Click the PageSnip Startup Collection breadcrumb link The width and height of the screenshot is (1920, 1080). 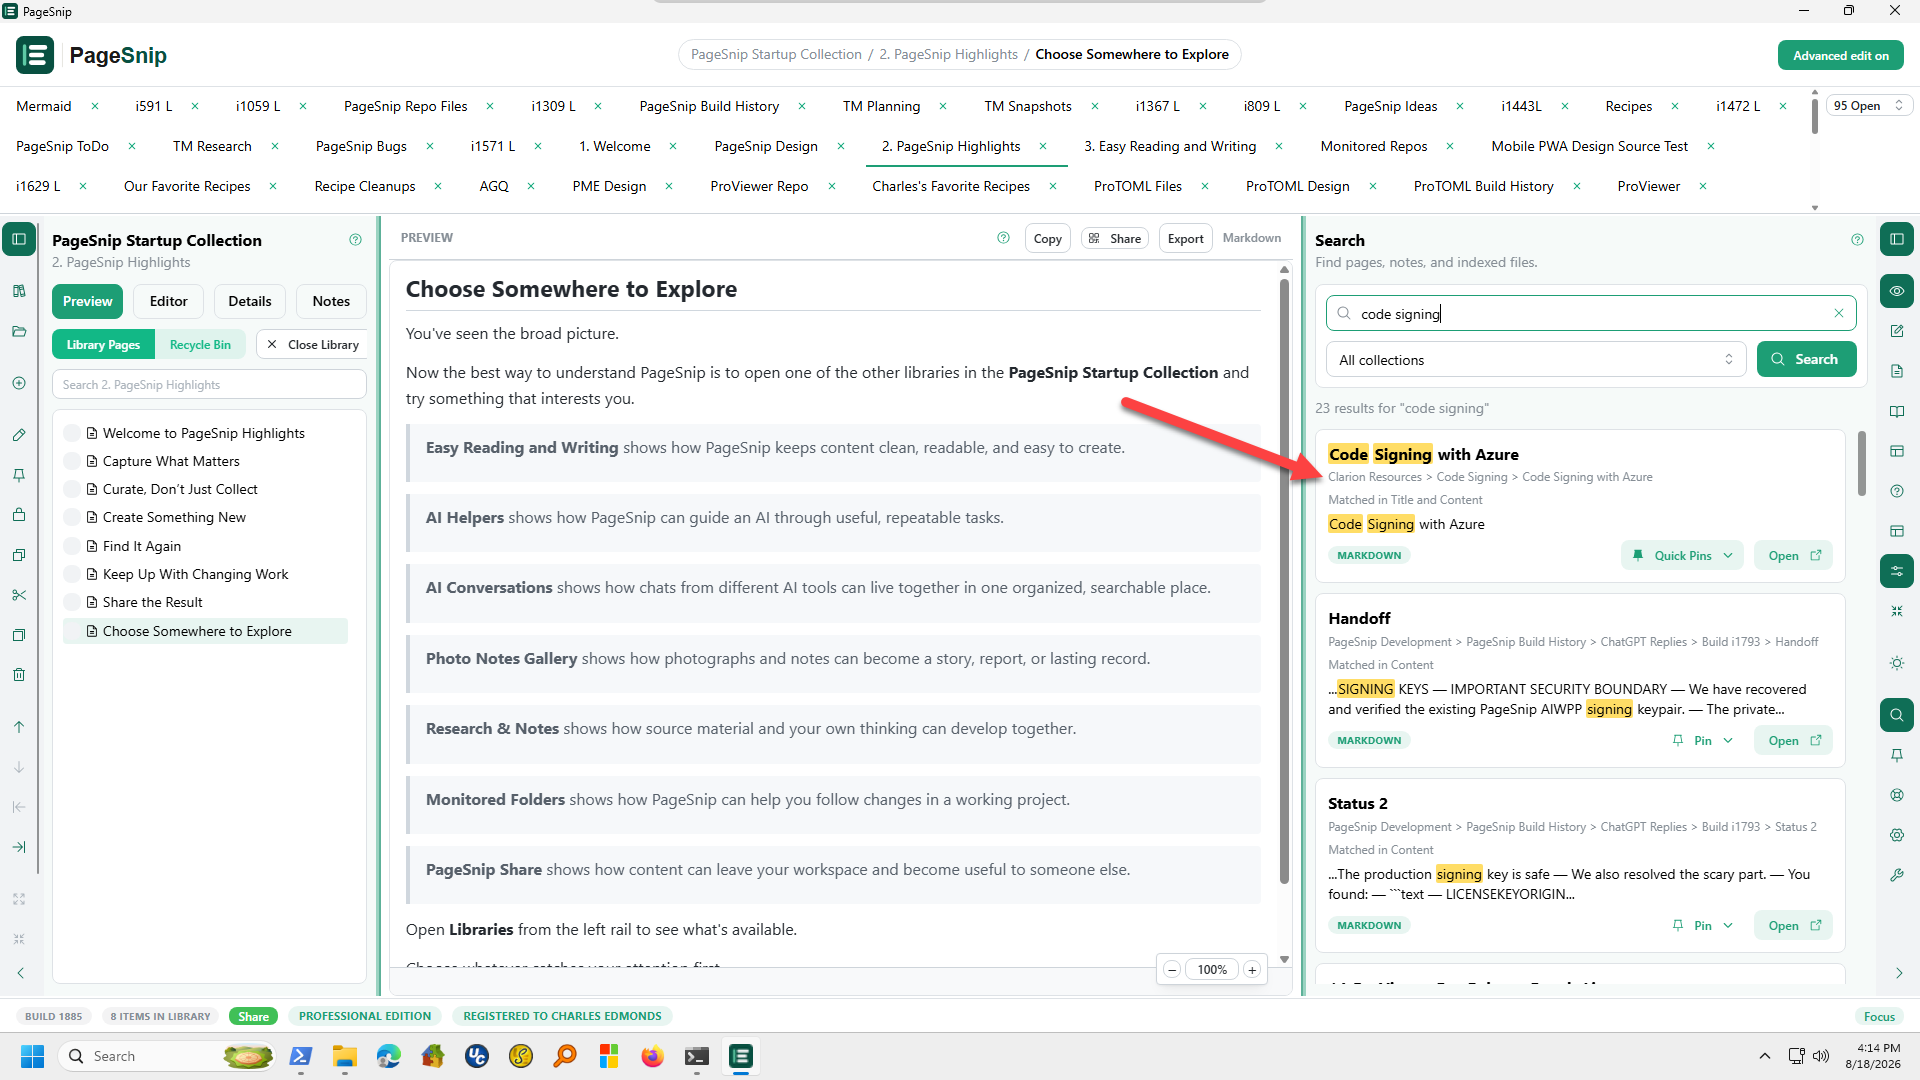[776, 54]
